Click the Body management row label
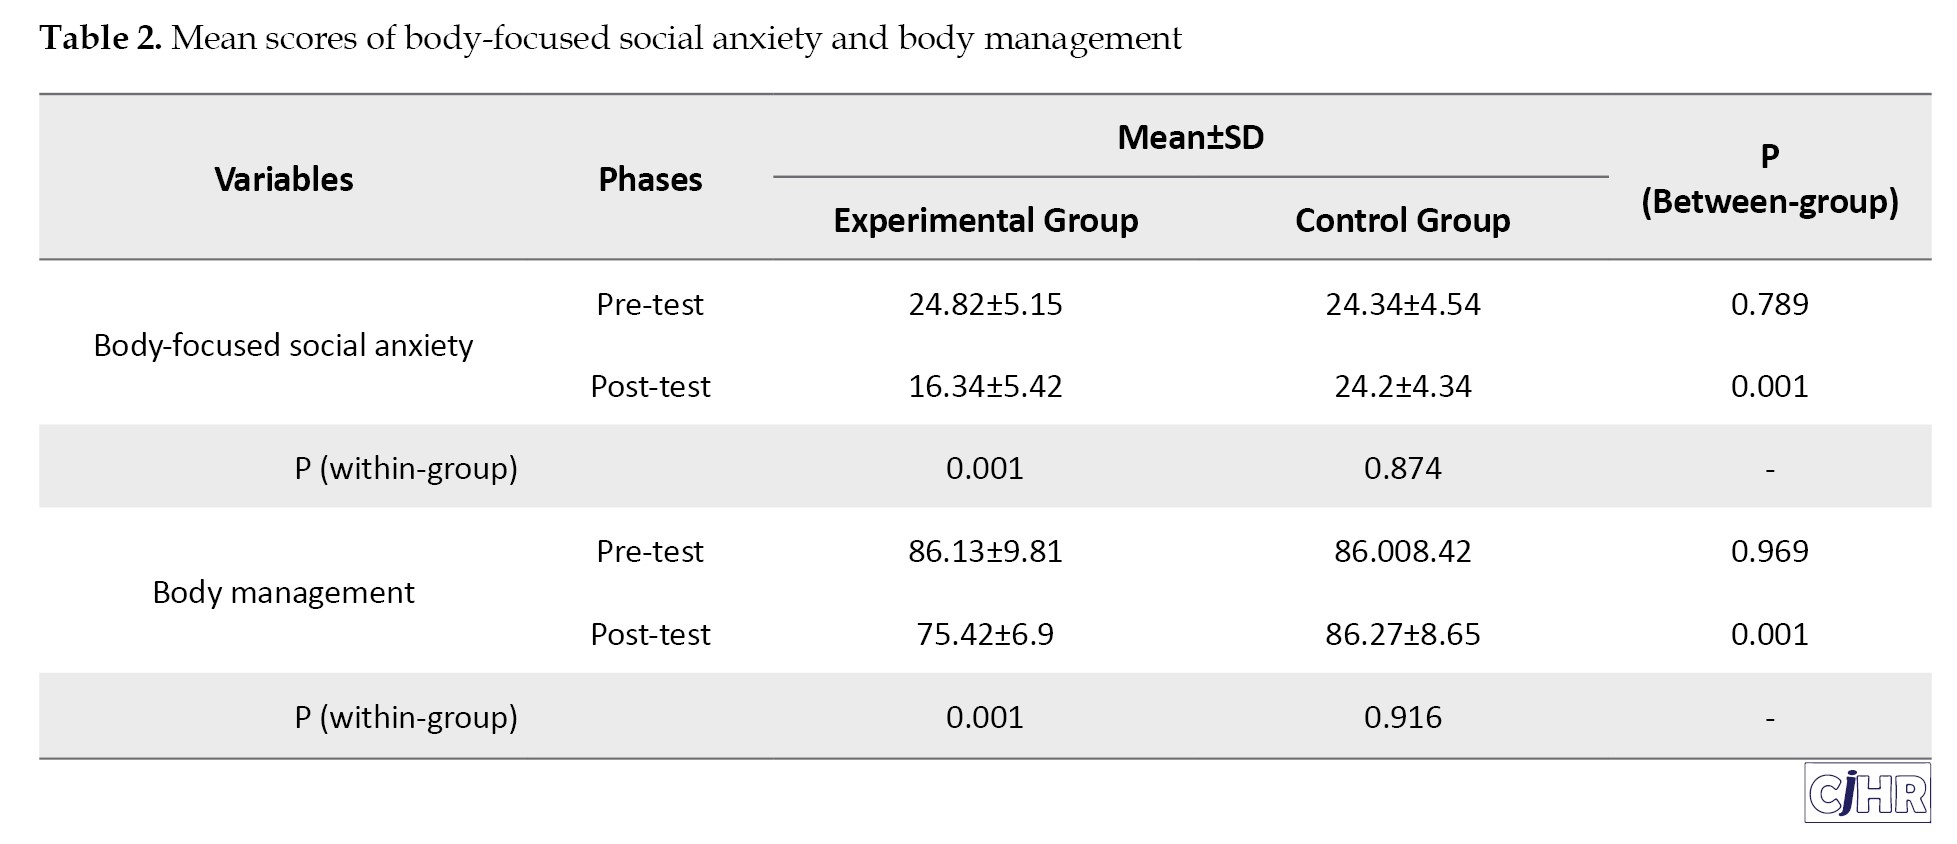The width and height of the screenshot is (1957, 844). click(x=283, y=593)
